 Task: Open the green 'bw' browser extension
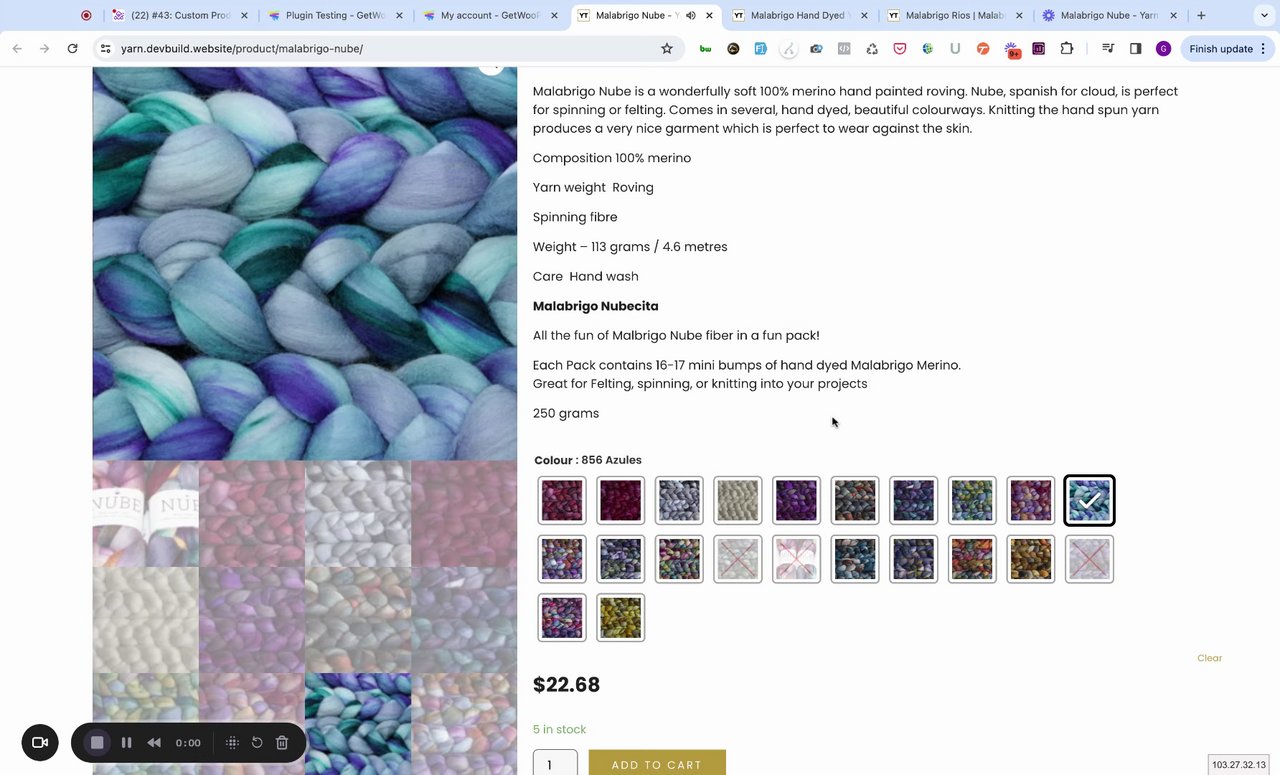tap(705, 48)
